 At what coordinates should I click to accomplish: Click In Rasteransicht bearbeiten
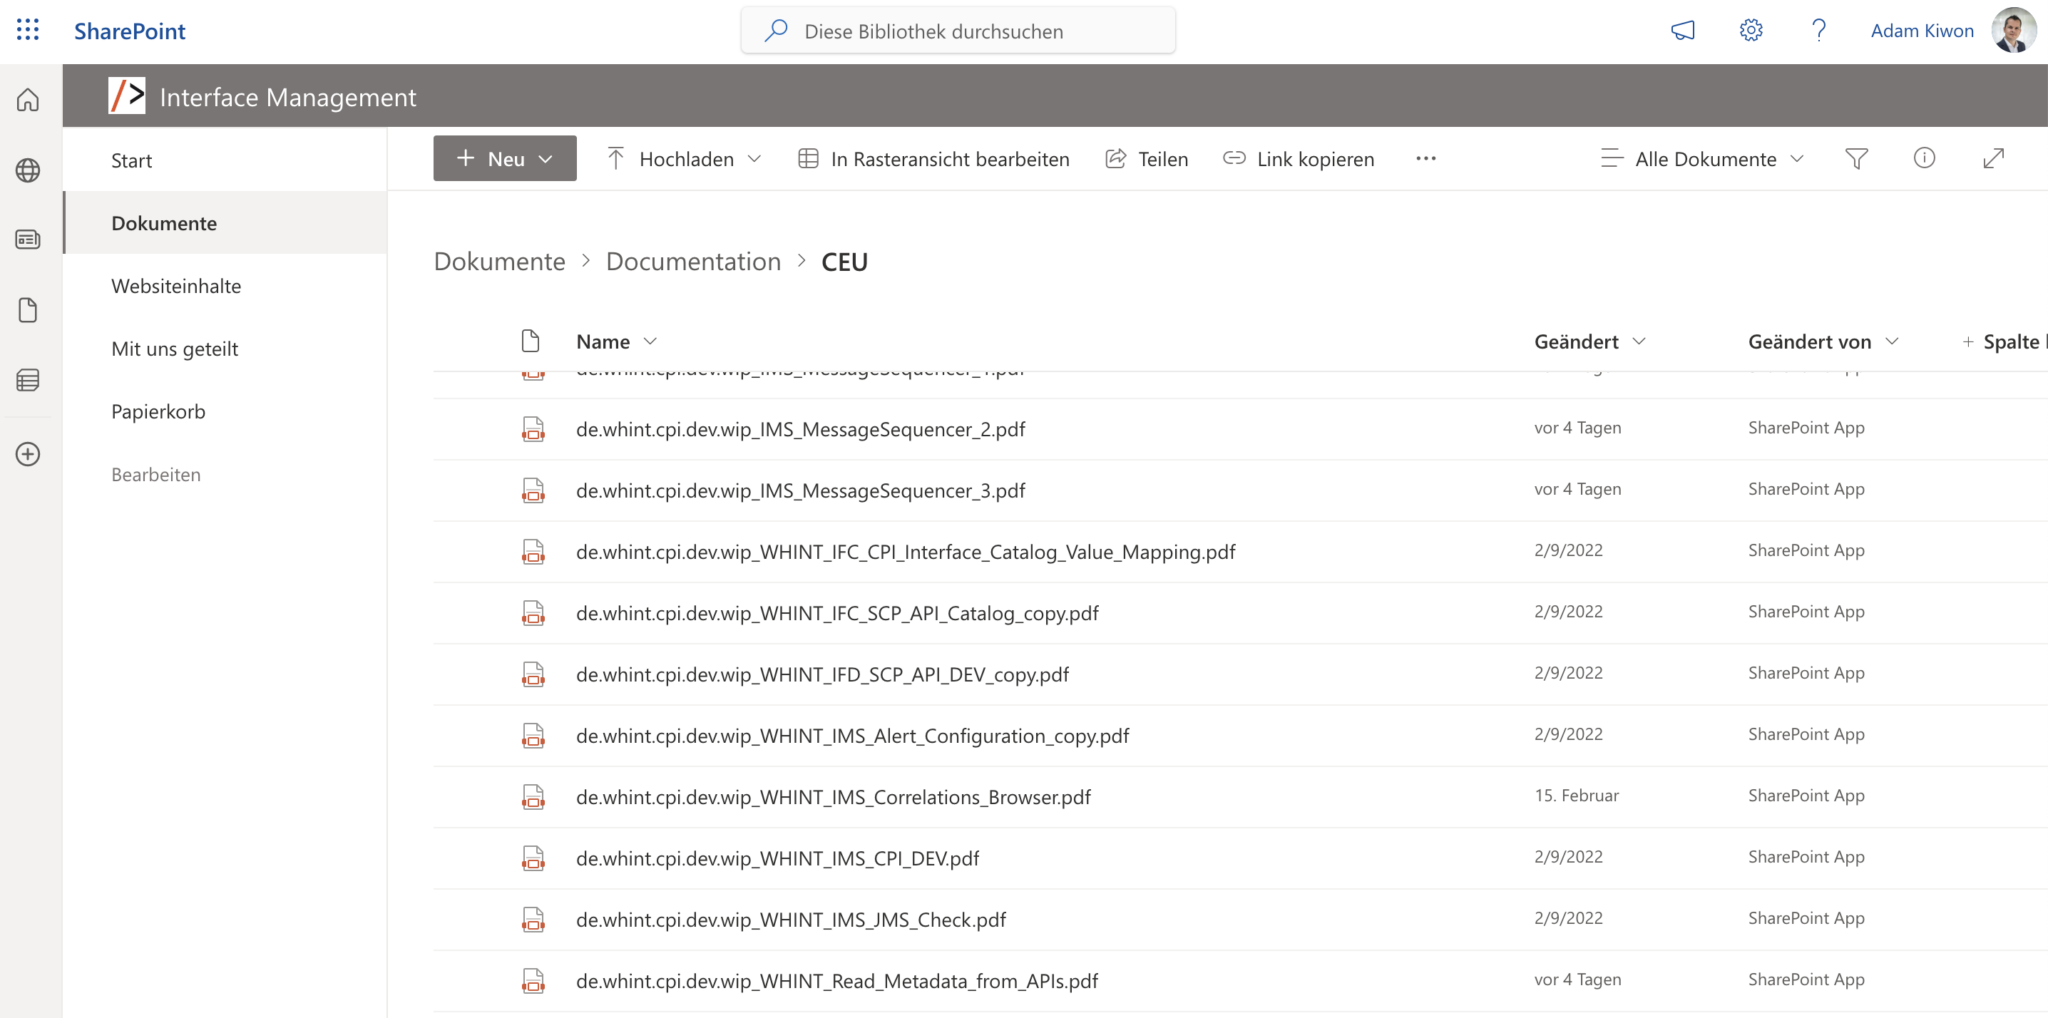click(934, 159)
